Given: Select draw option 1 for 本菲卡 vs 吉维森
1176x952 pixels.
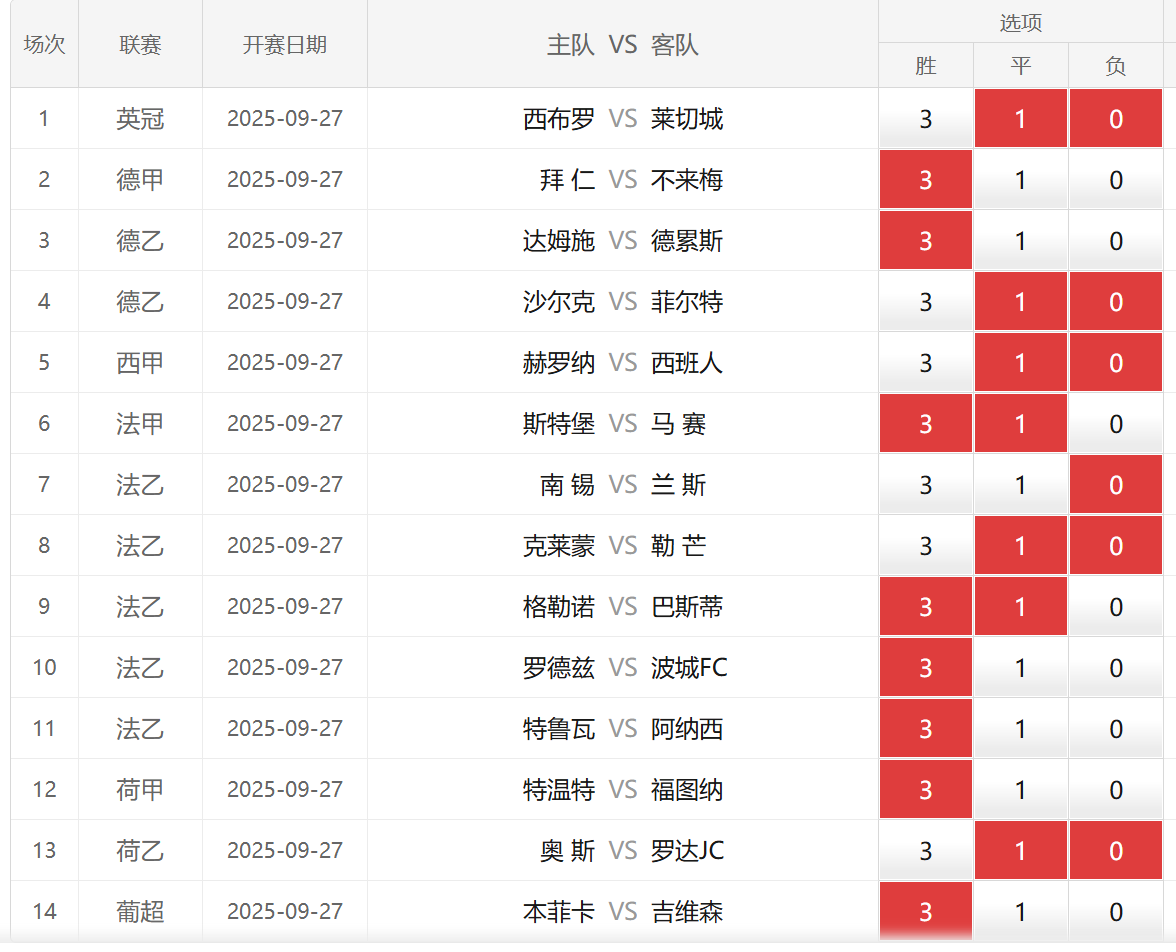Looking at the screenshot, I should coord(1020,912).
